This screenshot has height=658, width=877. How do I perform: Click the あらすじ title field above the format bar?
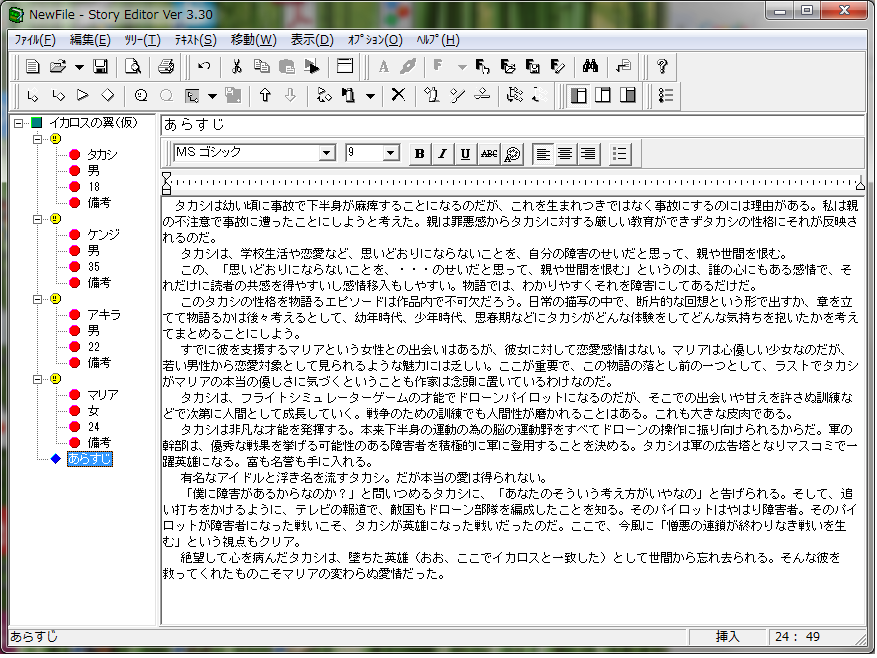(512, 124)
